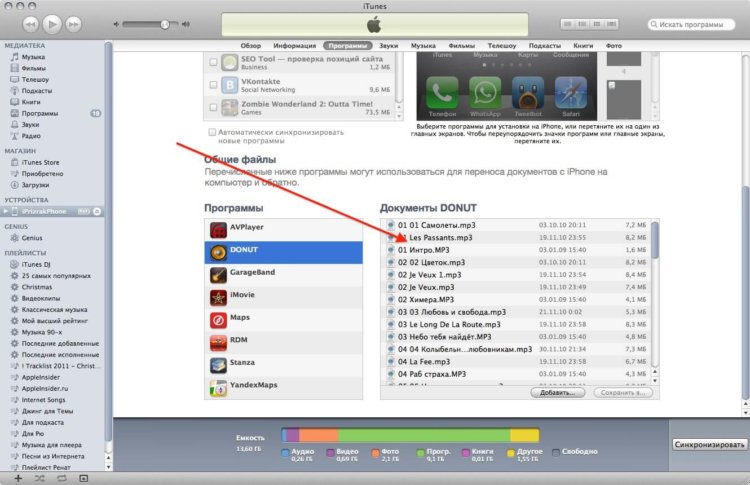Click the Сохранить в... button
750x485 pixels.
coord(623,393)
